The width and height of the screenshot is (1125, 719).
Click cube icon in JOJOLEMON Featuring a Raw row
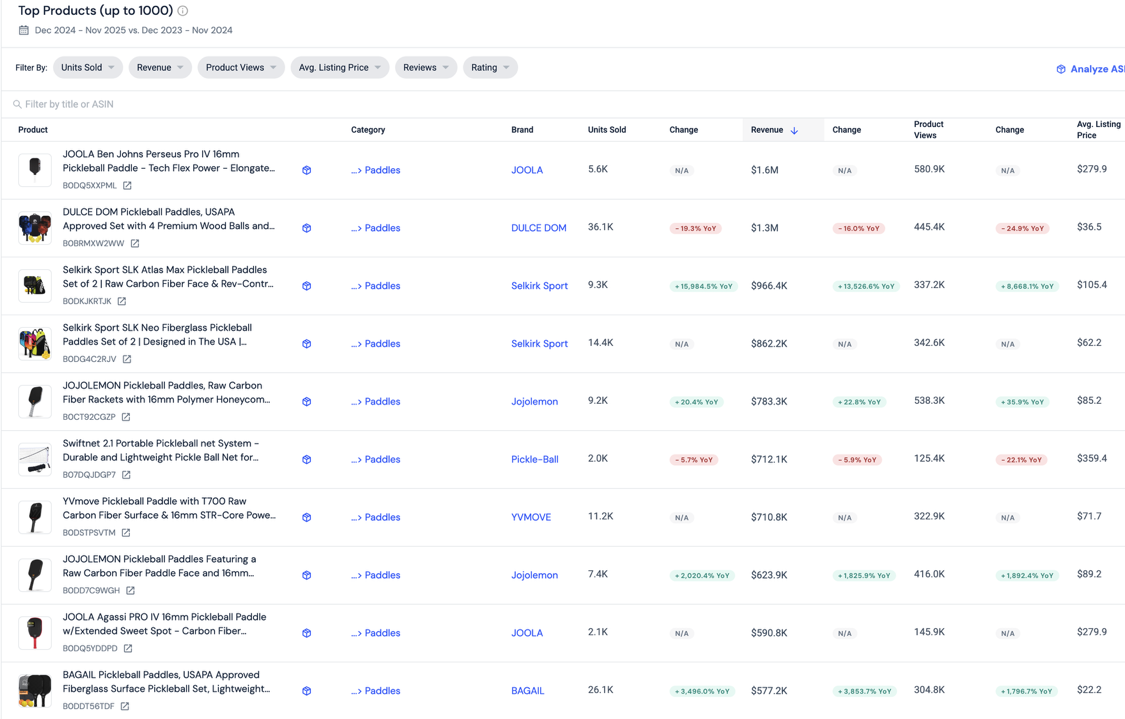click(306, 575)
